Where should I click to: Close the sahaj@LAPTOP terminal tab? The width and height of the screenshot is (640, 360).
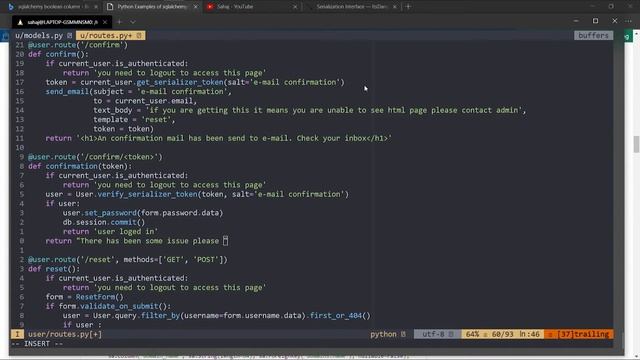[x=105, y=22]
